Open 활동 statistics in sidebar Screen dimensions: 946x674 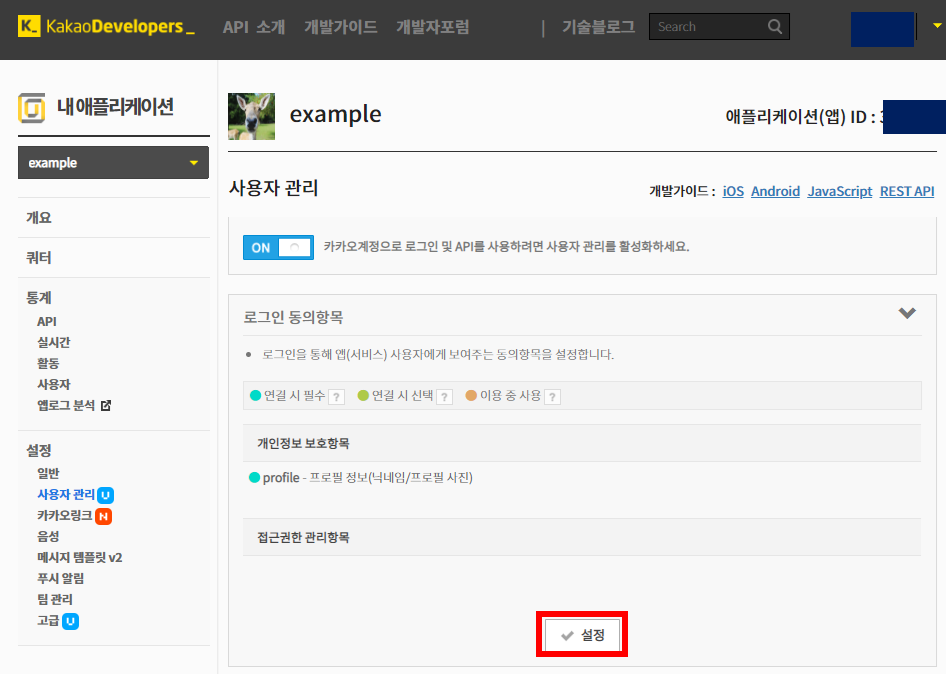[x=48, y=363]
